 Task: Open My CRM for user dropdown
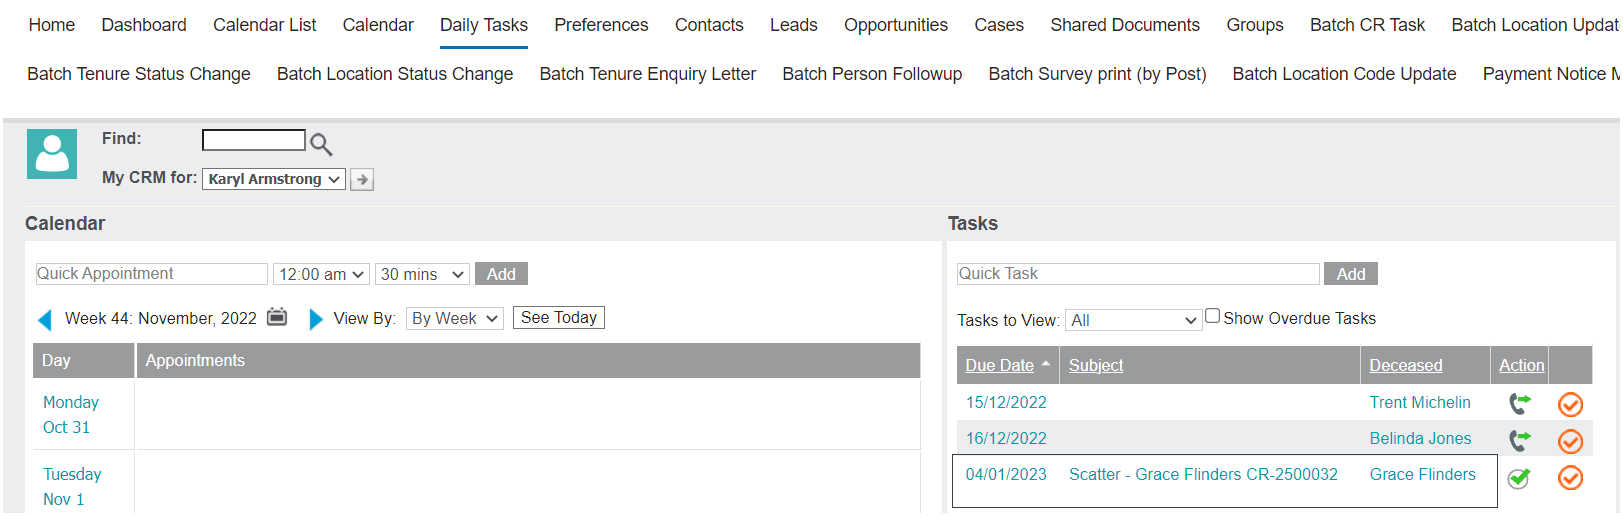point(274,179)
